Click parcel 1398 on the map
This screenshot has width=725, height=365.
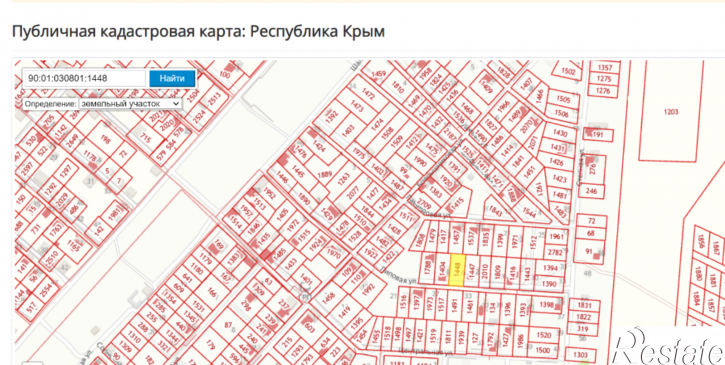[547, 304]
